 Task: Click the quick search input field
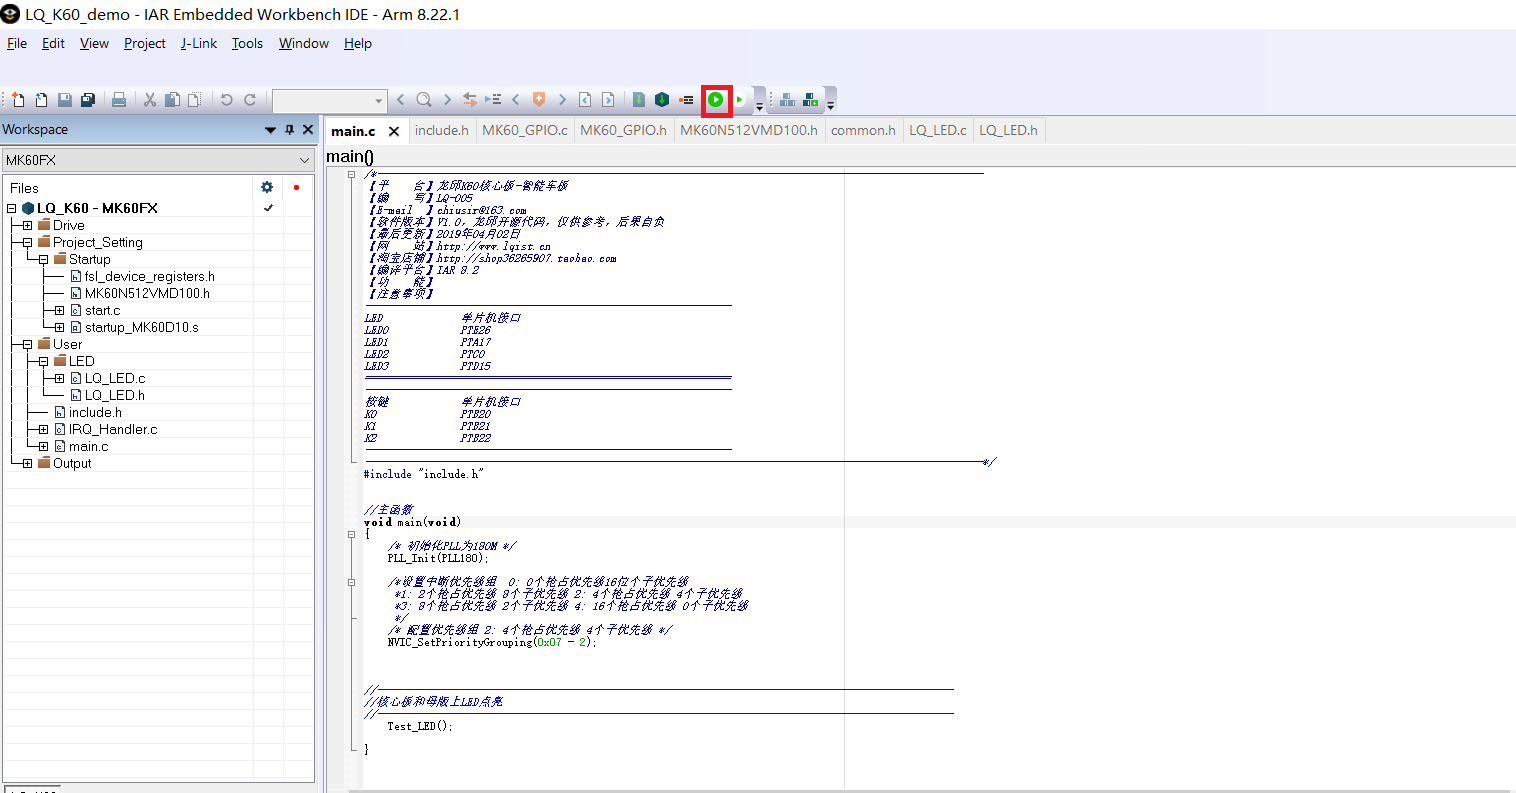(x=322, y=100)
